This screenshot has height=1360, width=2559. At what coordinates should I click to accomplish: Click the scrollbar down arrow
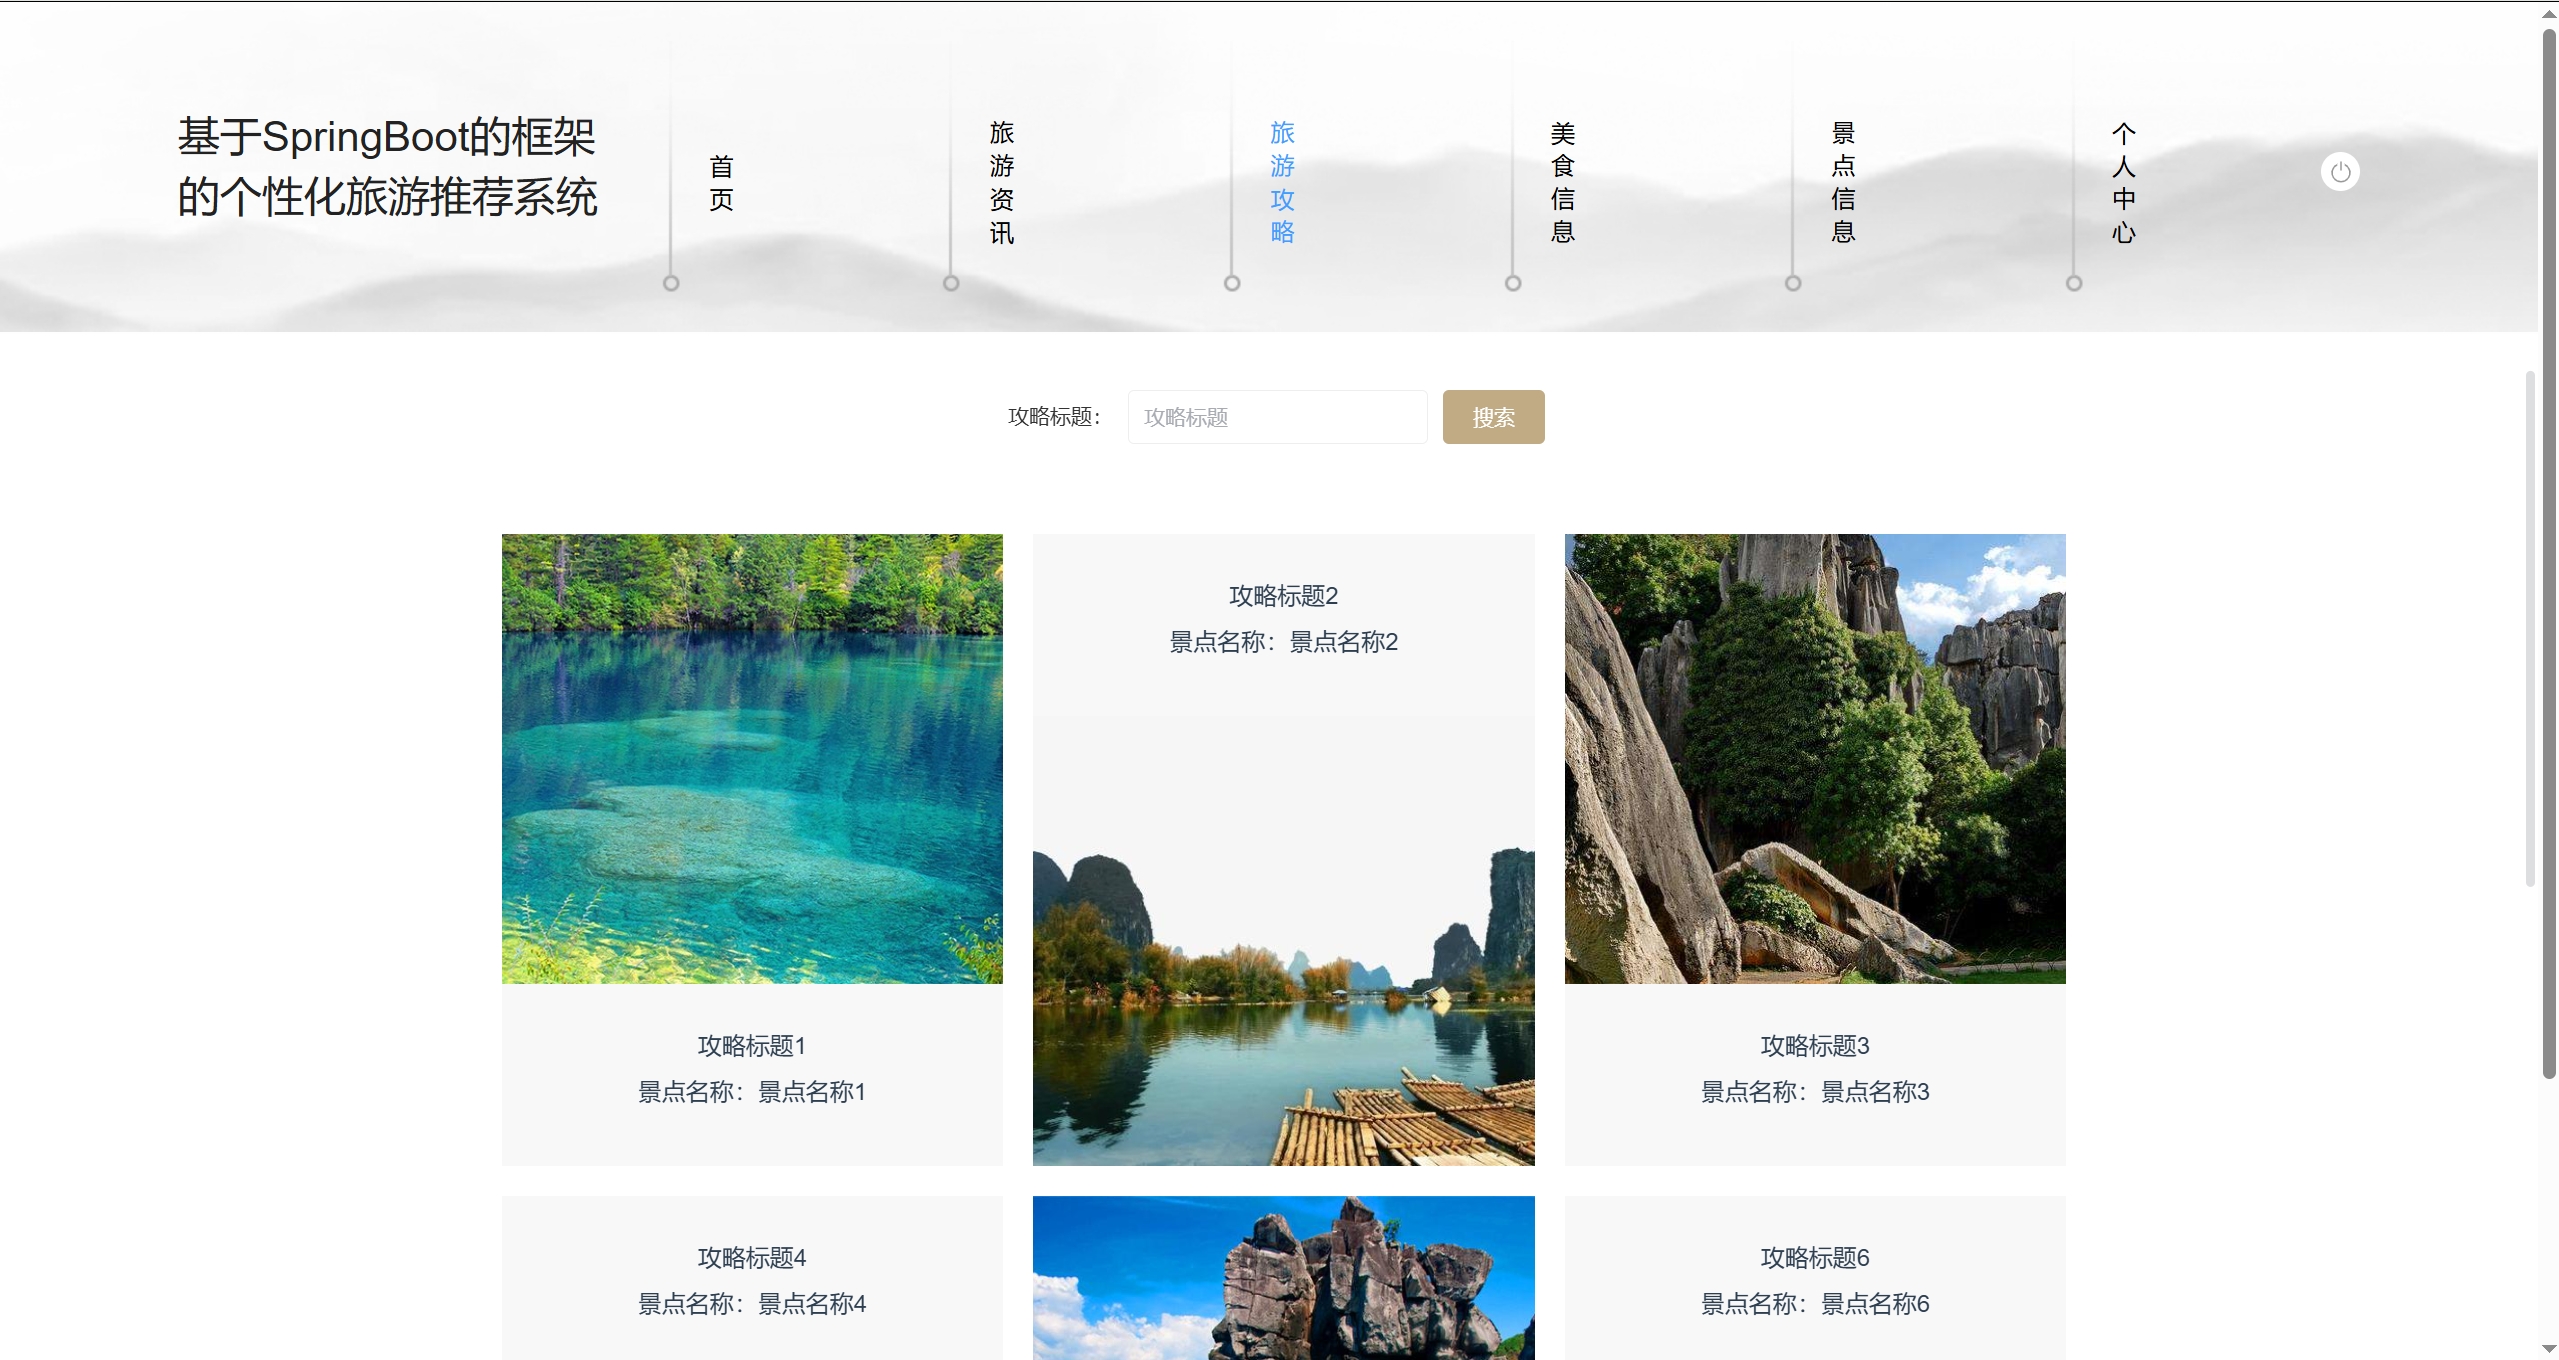2549,1349
